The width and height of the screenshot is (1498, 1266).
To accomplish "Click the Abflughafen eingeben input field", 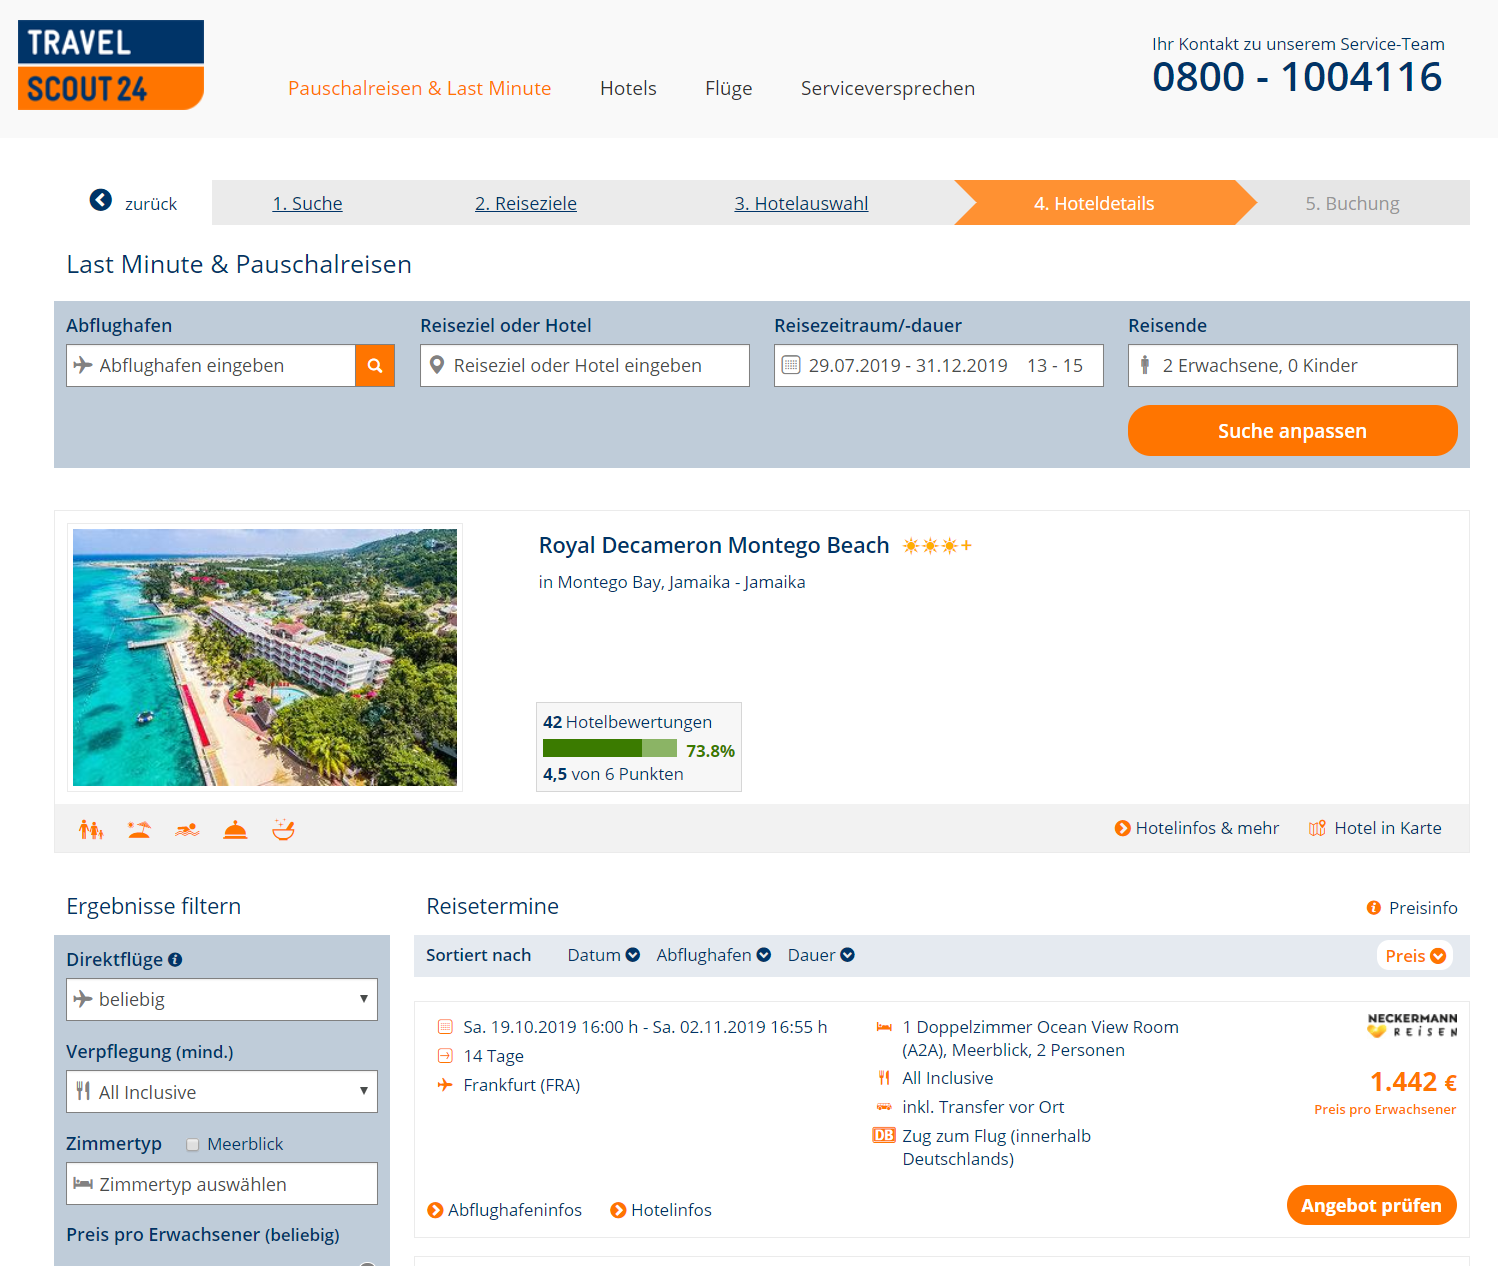I will [x=210, y=366].
